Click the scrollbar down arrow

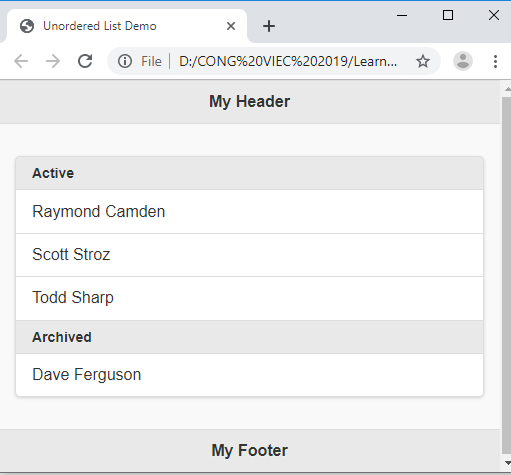tap(507, 463)
